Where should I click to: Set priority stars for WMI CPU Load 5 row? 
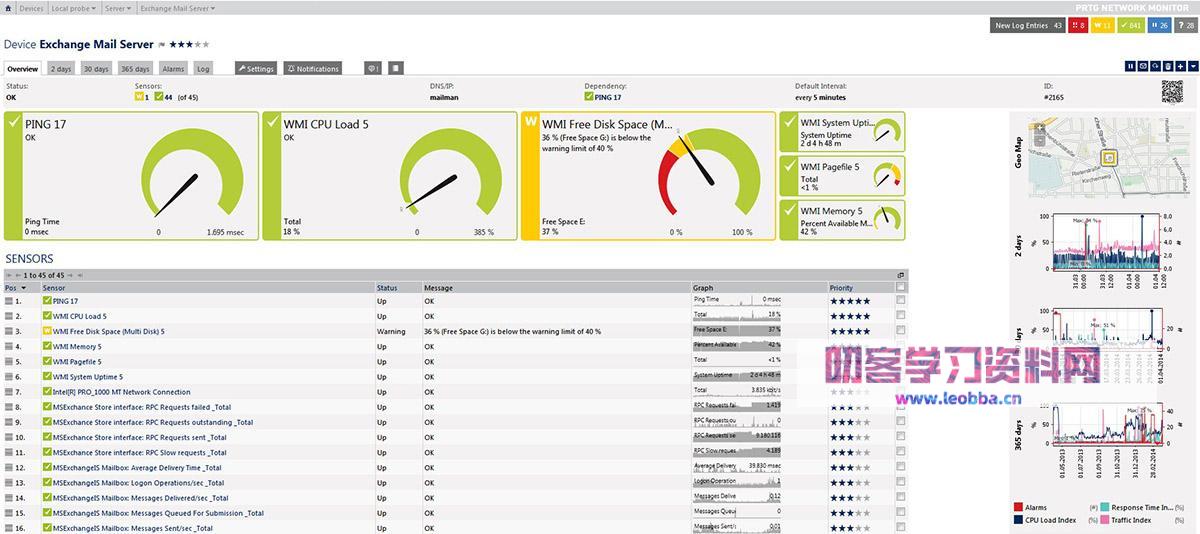click(849, 316)
